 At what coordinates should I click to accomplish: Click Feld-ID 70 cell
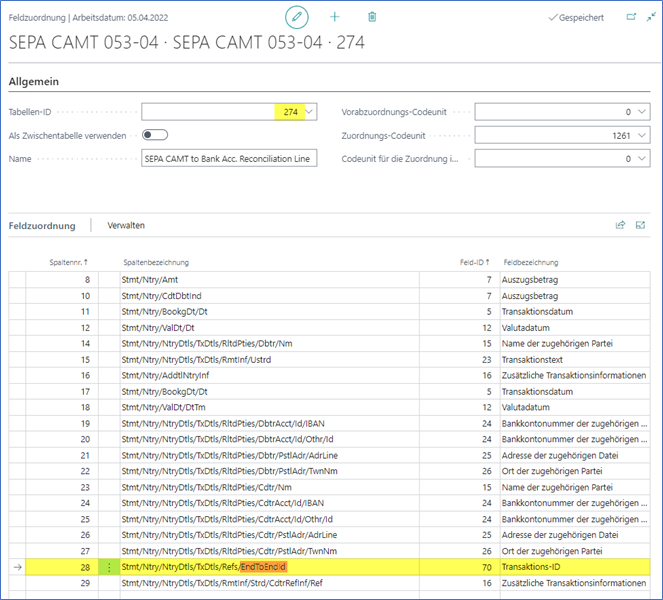460,567
